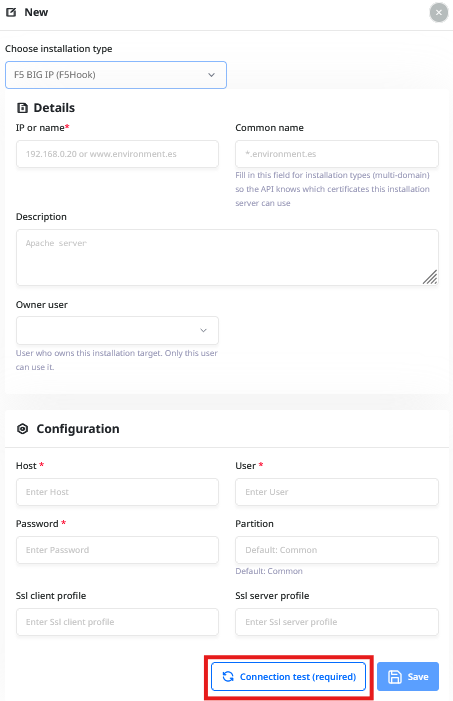
Task: Click the Details section icon
Action: point(22,108)
